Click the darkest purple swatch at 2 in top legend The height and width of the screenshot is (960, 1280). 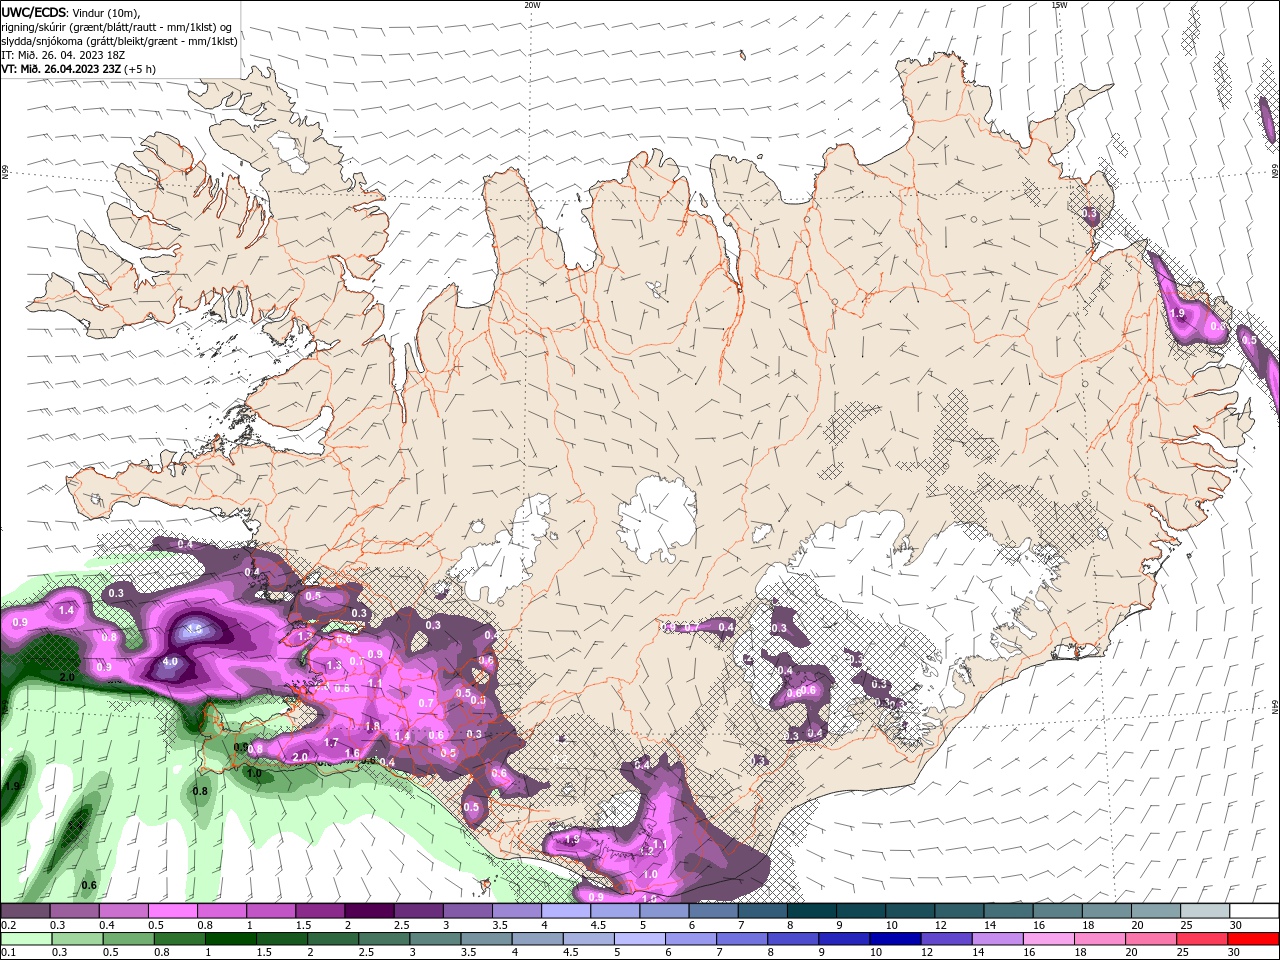(369, 910)
